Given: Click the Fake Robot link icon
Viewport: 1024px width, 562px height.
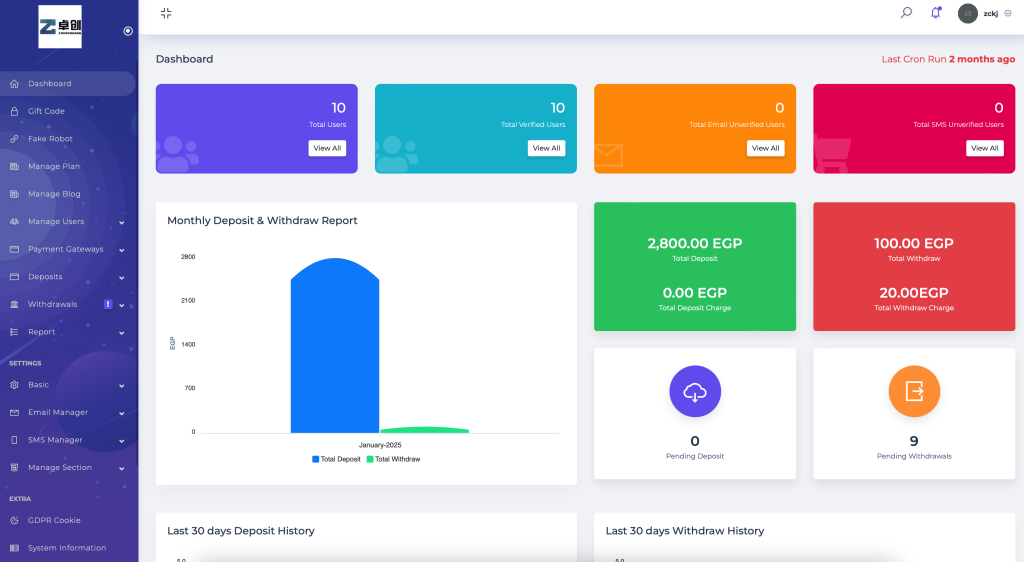Looking at the screenshot, I should point(14,138).
